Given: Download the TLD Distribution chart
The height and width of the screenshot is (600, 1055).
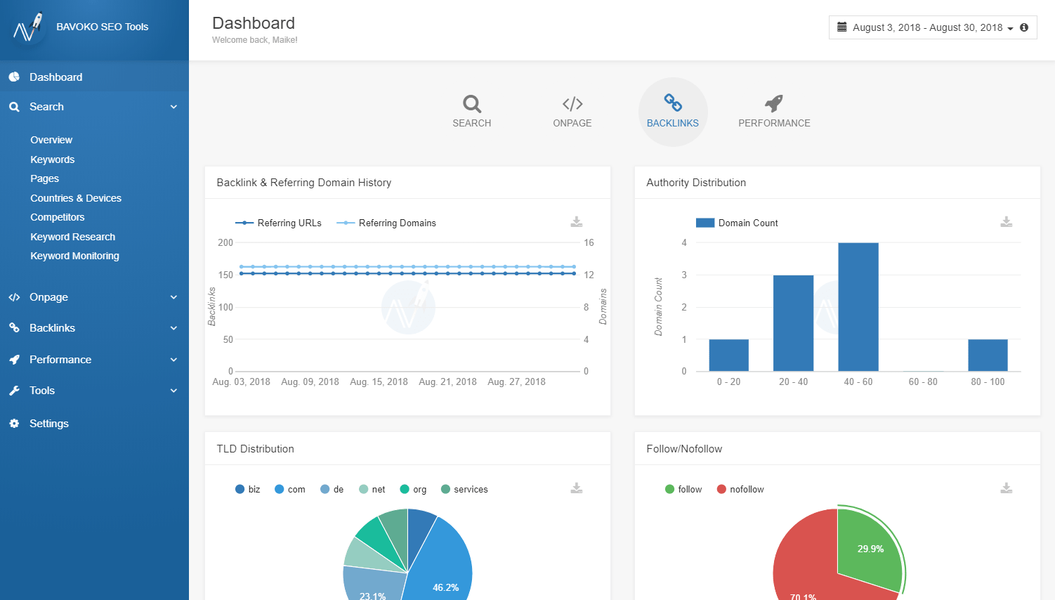Looking at the screenshot, I should point(577,488).
